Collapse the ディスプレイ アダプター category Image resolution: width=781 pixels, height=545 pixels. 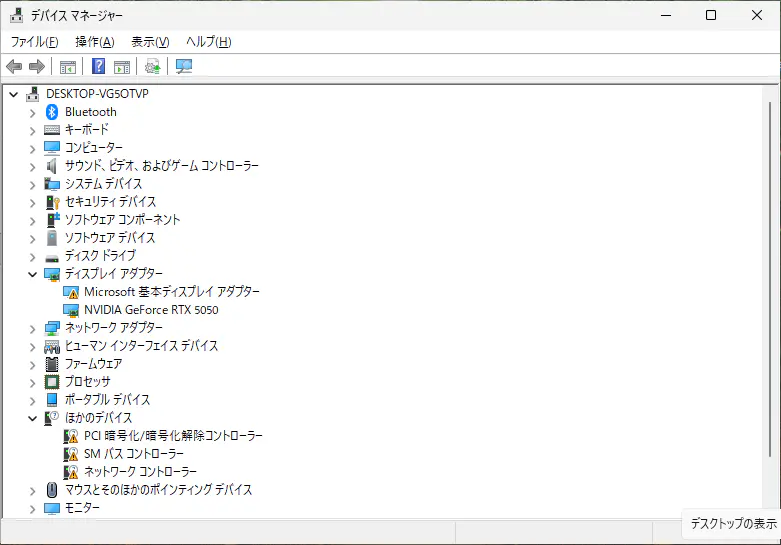tap(32, 274)
